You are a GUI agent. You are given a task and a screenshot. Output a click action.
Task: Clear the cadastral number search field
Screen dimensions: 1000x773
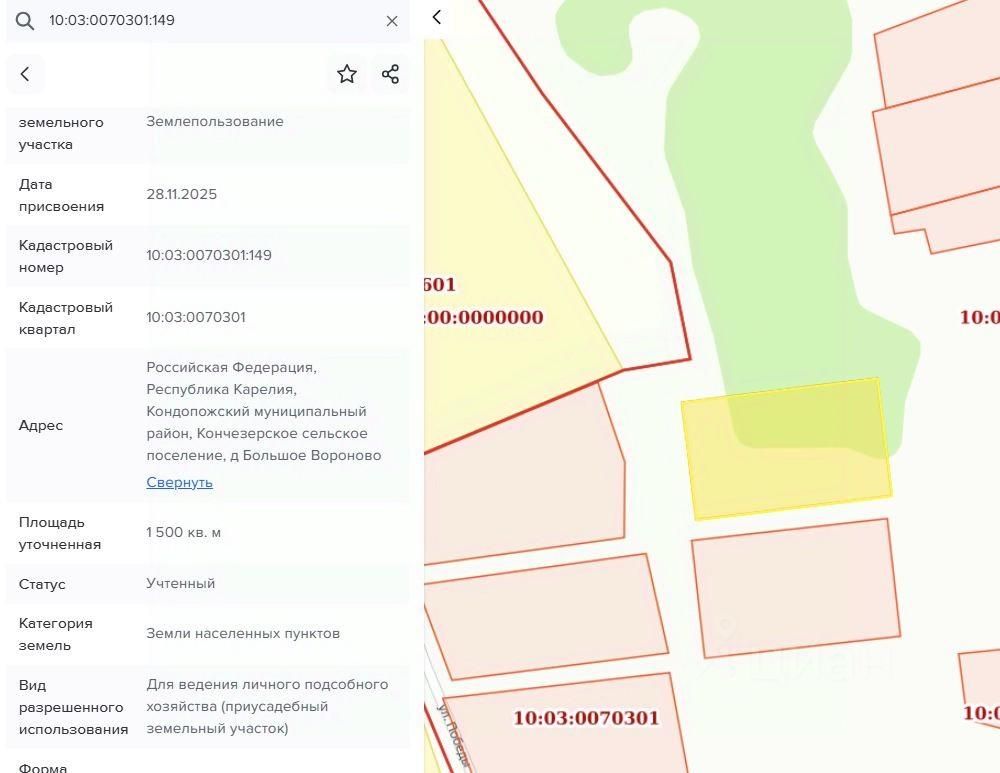[392, 21]
